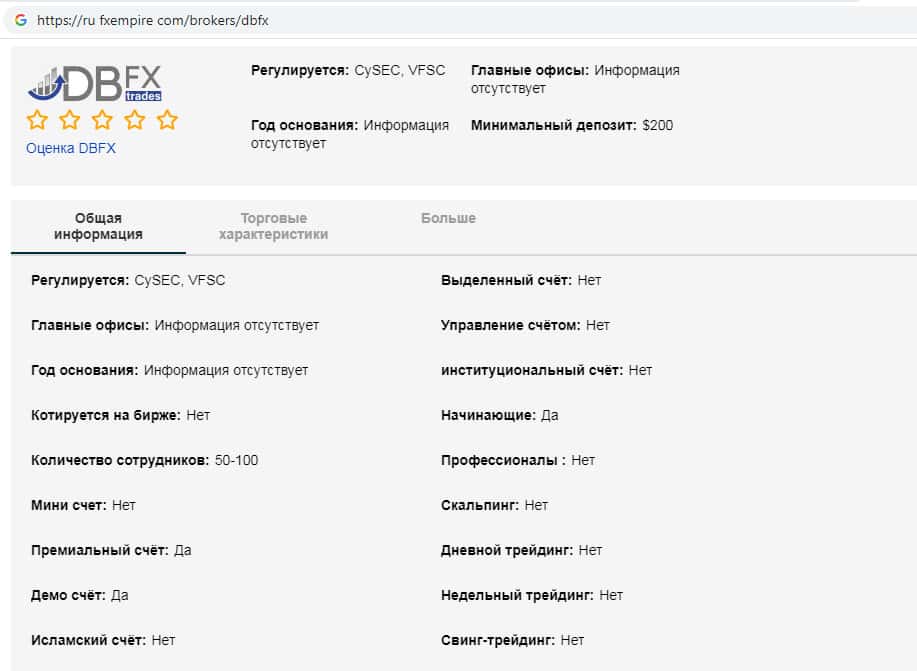Click the Количество сотрудников 50-100 entry

click(145, 460)
